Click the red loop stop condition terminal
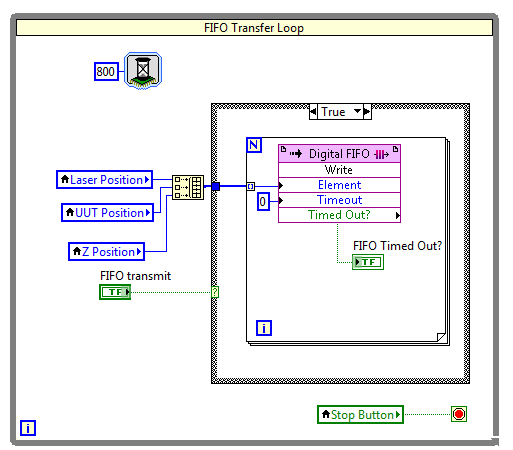 coord(459,414)
